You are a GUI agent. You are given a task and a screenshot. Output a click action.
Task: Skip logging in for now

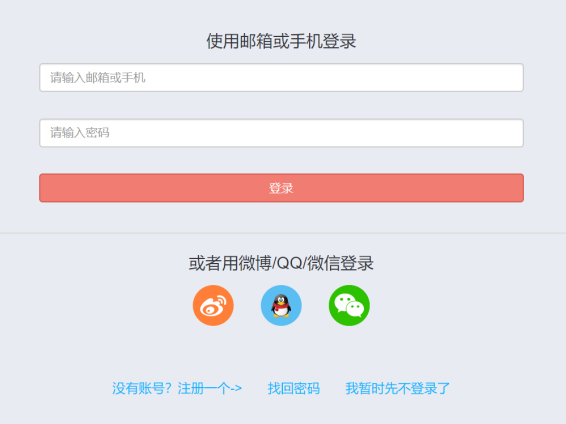[x=397, y=389]
